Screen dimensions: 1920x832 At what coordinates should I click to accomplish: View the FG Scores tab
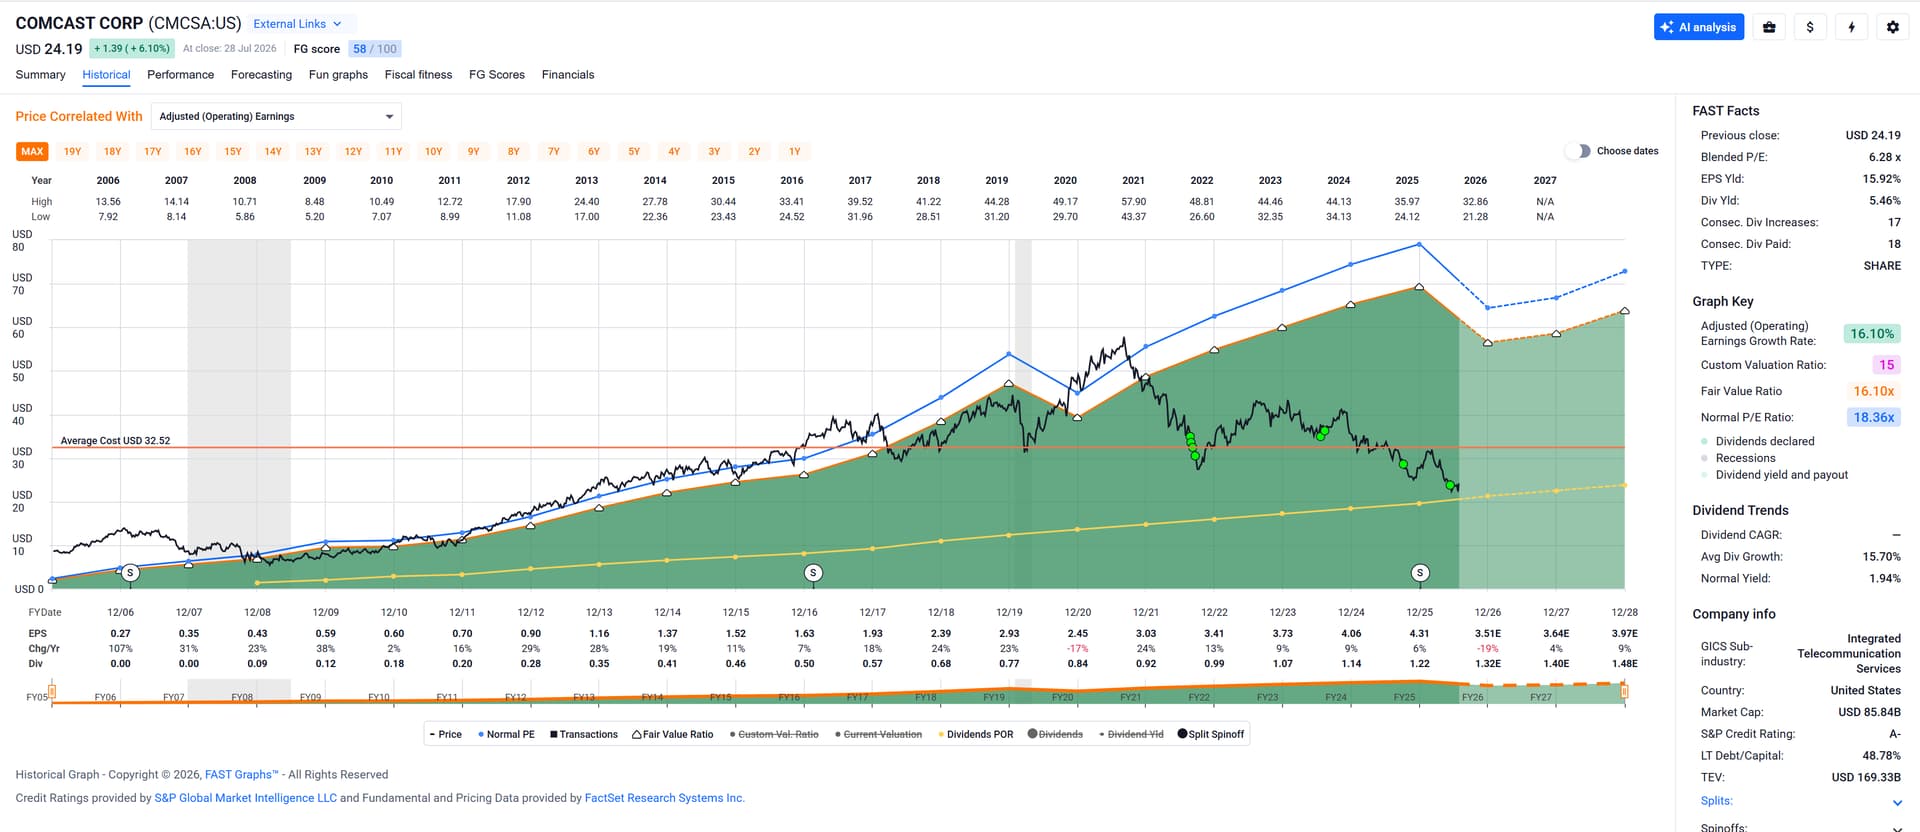(x=497, y=75)
